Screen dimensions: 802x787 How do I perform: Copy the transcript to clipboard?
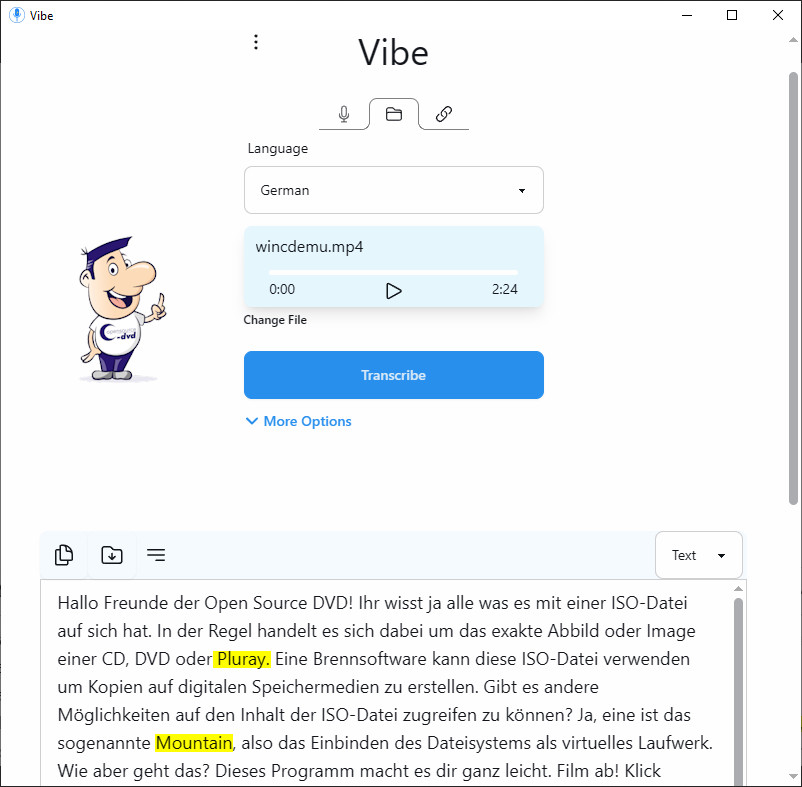[64, 555]
